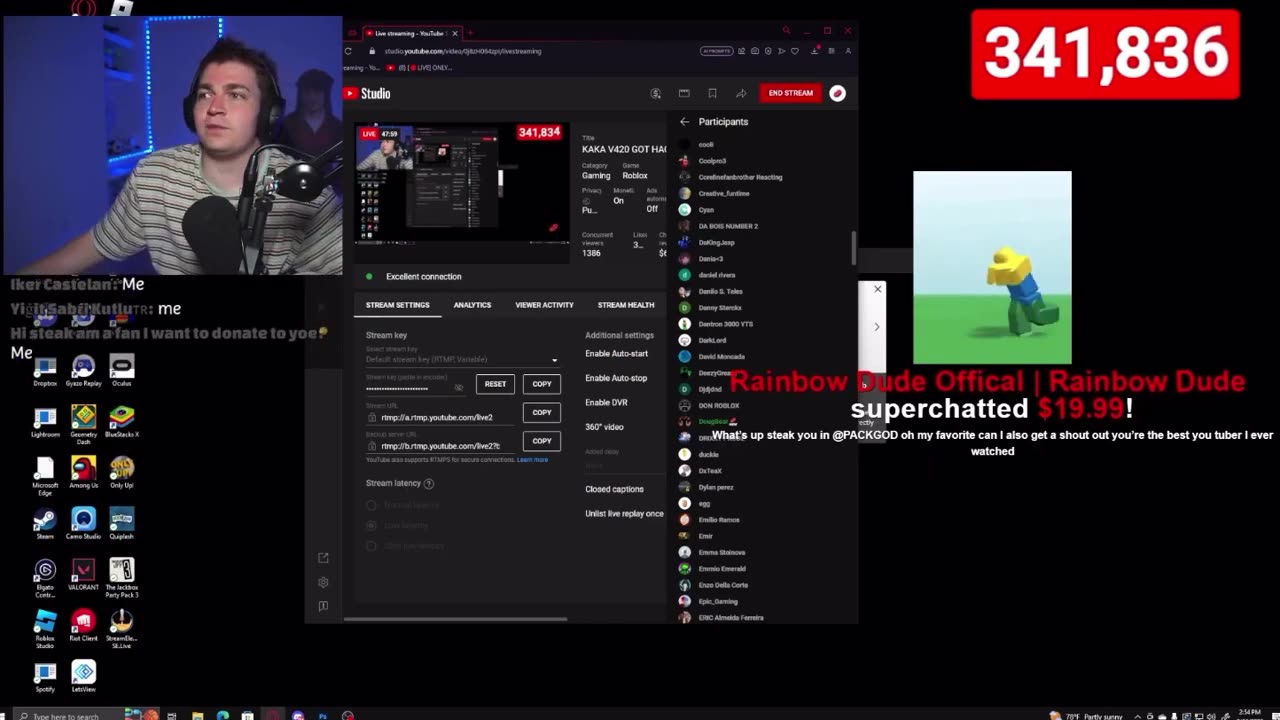Toggle Enable Auto-start setting

(616, 354)
